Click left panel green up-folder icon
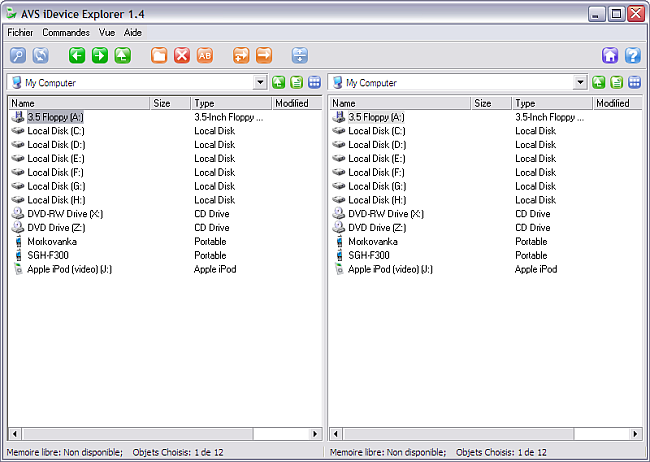This screenshot has height=462, width=650. [x=279, y=83]
